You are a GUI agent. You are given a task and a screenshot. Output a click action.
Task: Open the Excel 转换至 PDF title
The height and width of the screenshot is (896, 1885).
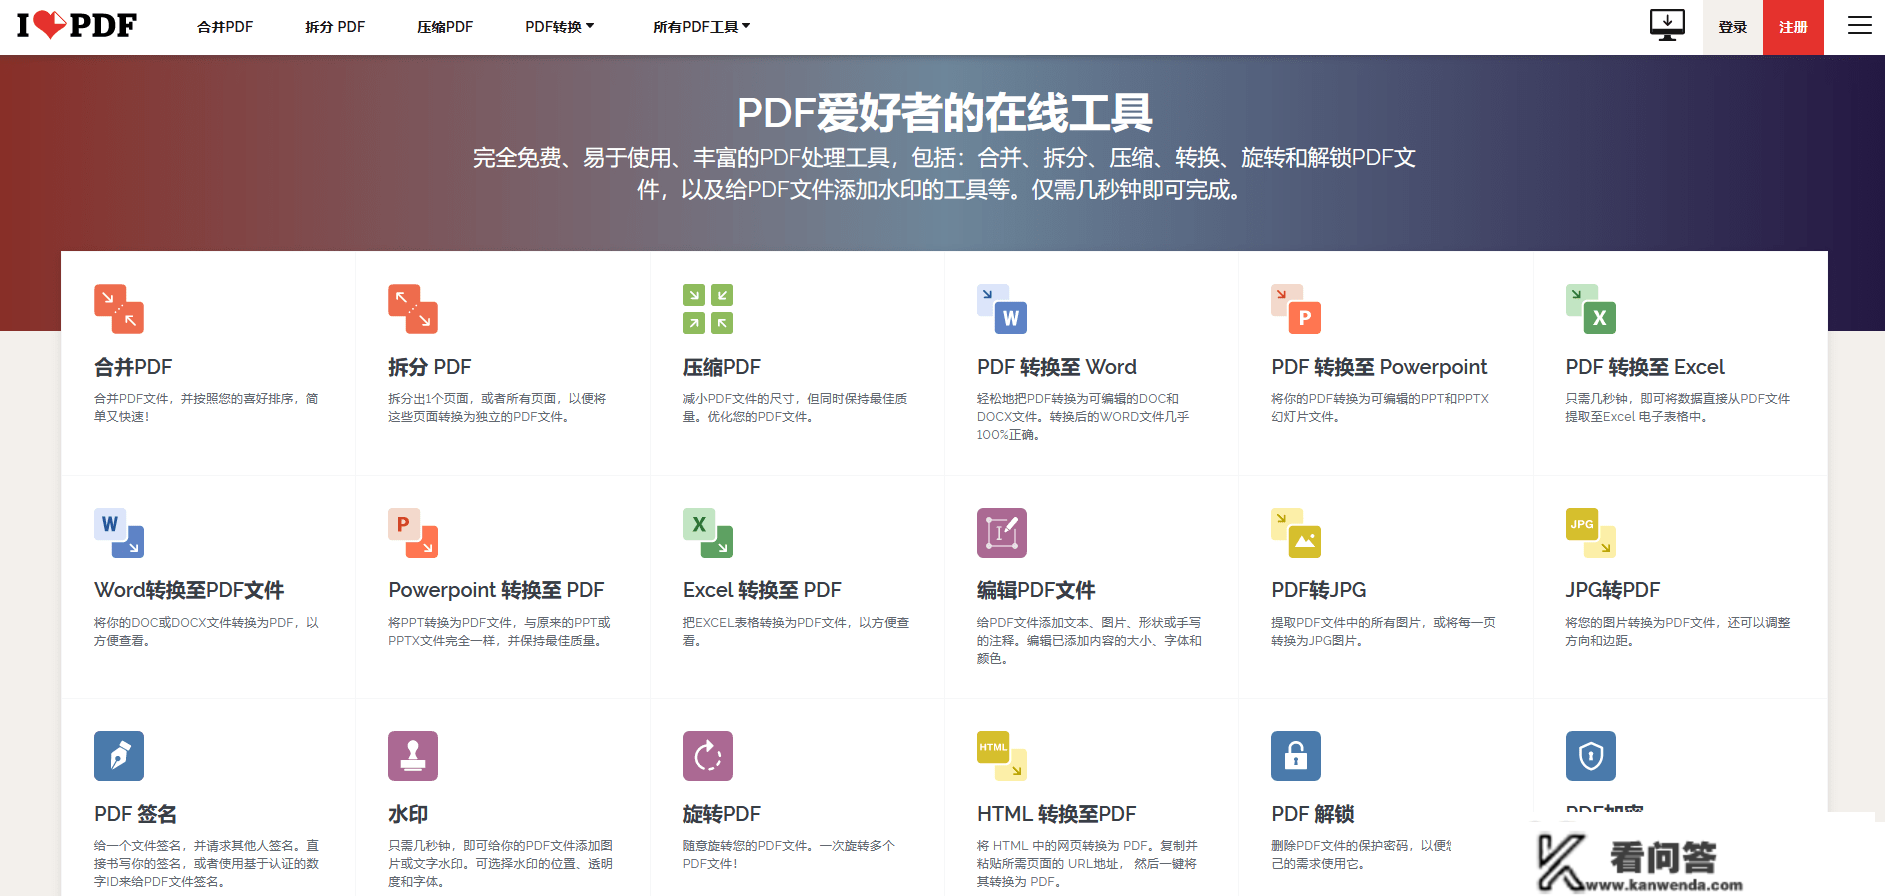(x=762, y=590)
